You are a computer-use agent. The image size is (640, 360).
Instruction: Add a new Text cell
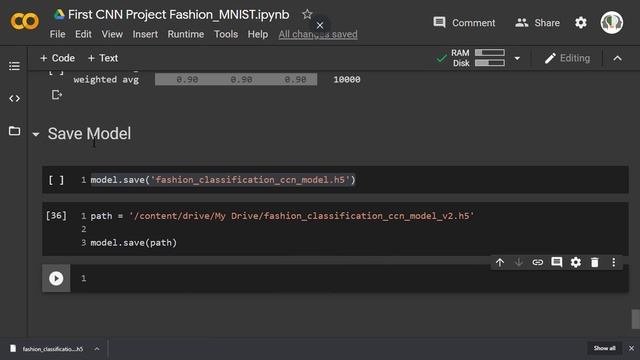[103, 58]
